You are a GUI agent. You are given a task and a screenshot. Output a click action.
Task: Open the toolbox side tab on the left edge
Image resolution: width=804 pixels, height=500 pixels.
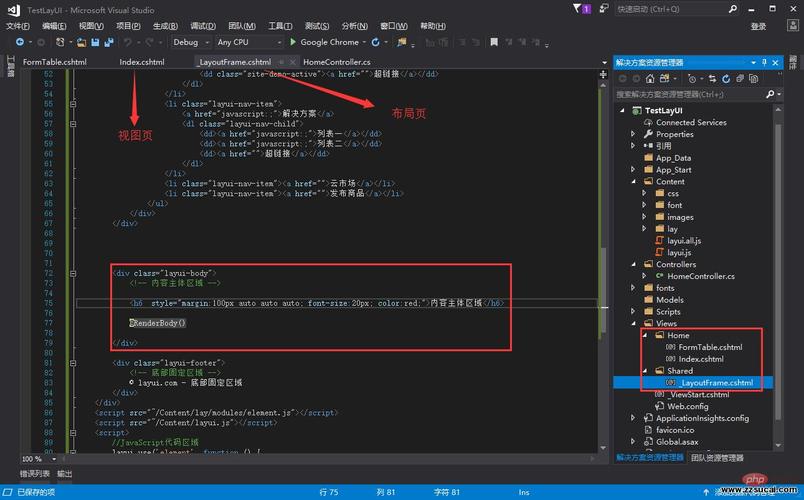(x=11, y=67)
